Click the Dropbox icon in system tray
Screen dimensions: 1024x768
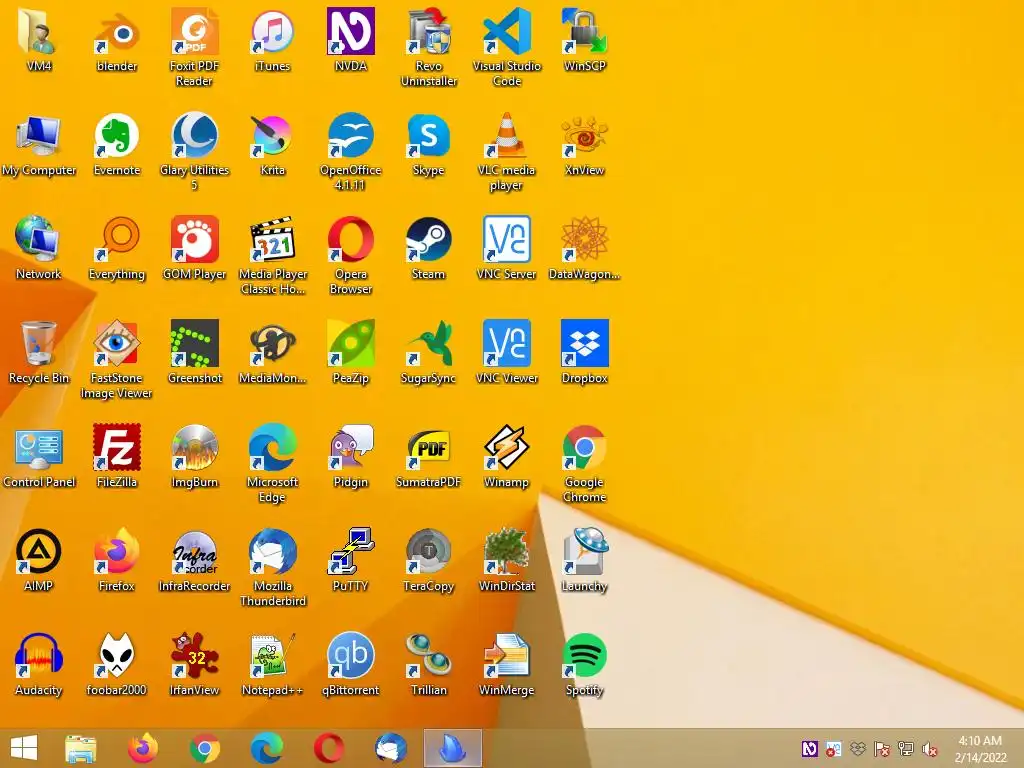pos(857,748)
